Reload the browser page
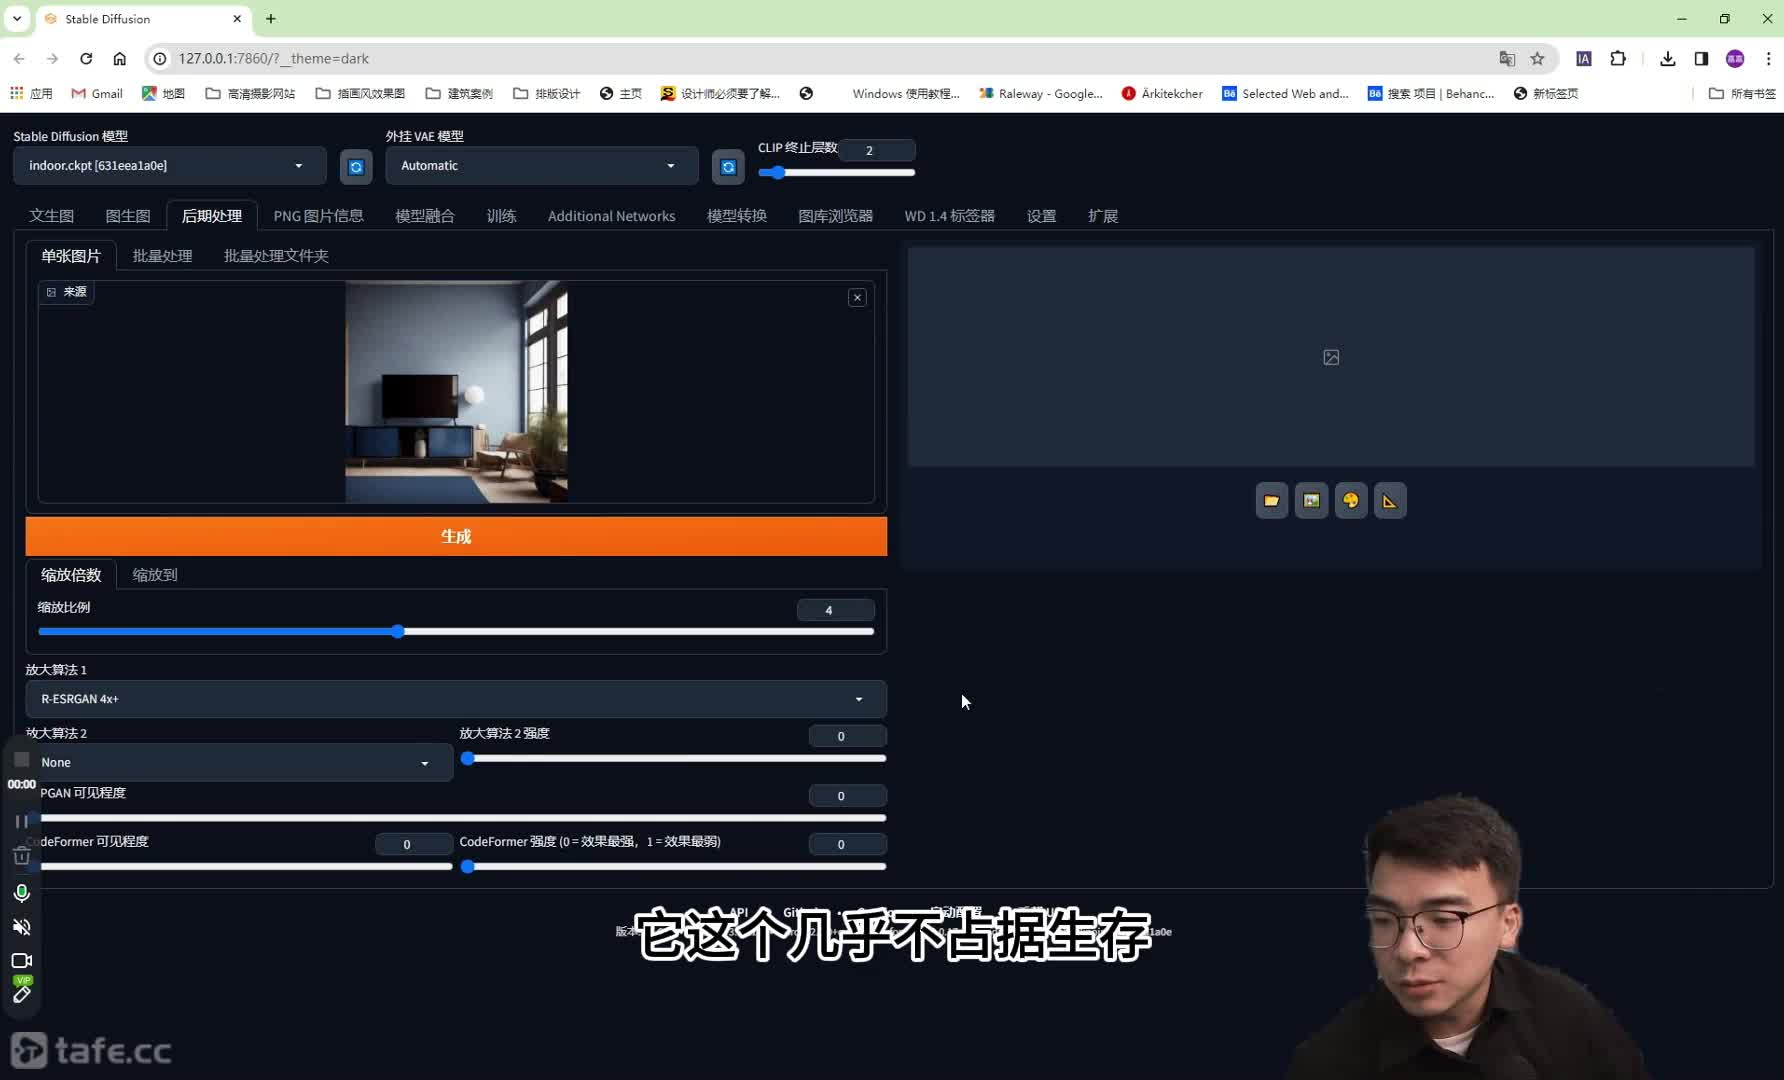 point(86,59)
